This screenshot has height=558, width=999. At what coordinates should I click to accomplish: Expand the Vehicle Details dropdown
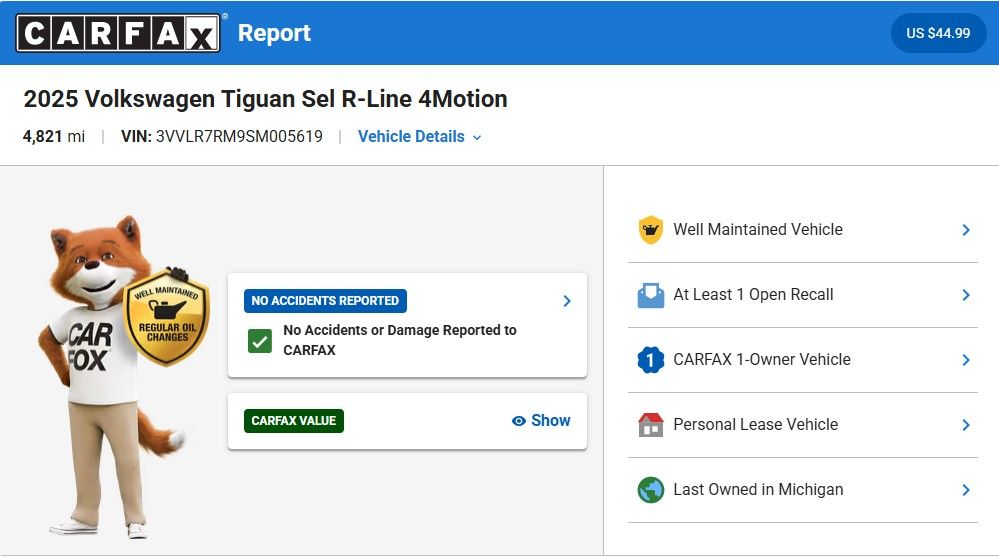coord(419,136)
